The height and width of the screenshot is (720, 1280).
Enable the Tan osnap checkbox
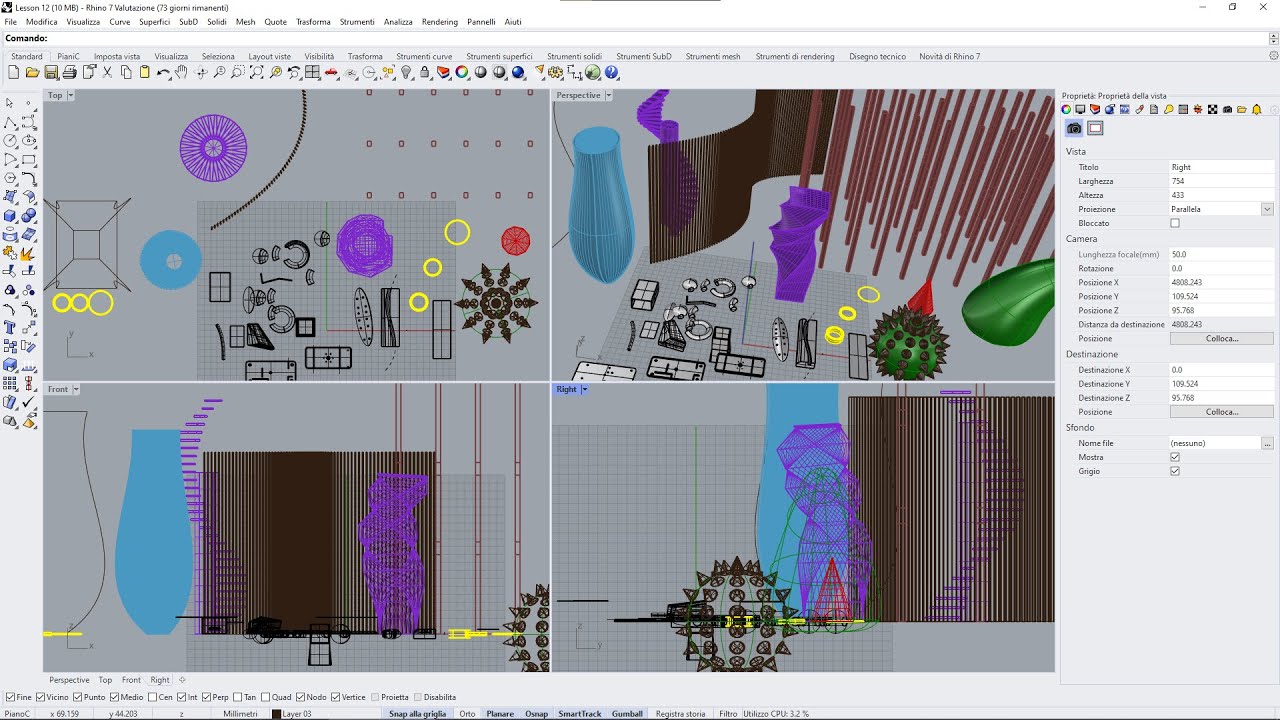tap(238, 697)
